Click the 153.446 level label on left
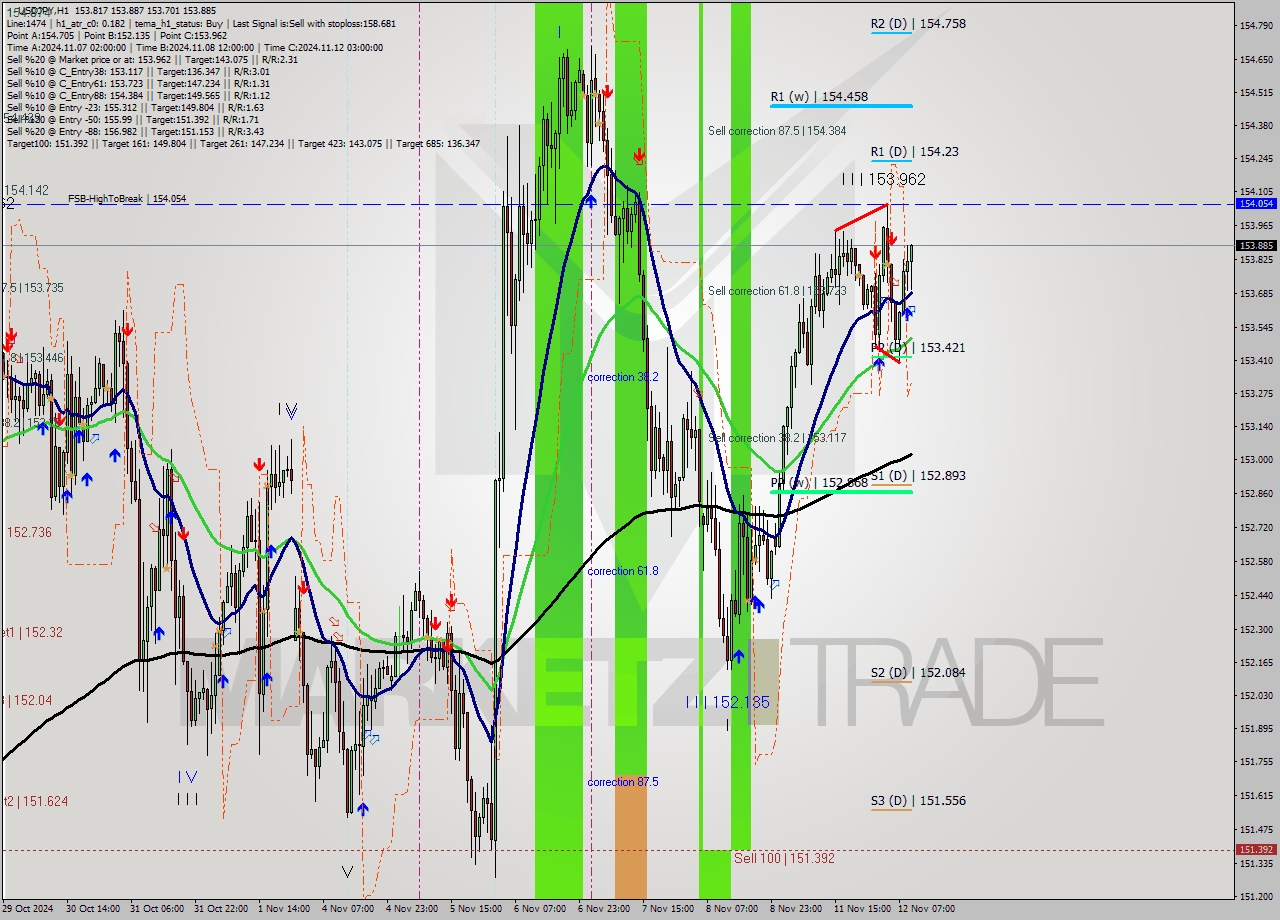 [x=32, y=357]
